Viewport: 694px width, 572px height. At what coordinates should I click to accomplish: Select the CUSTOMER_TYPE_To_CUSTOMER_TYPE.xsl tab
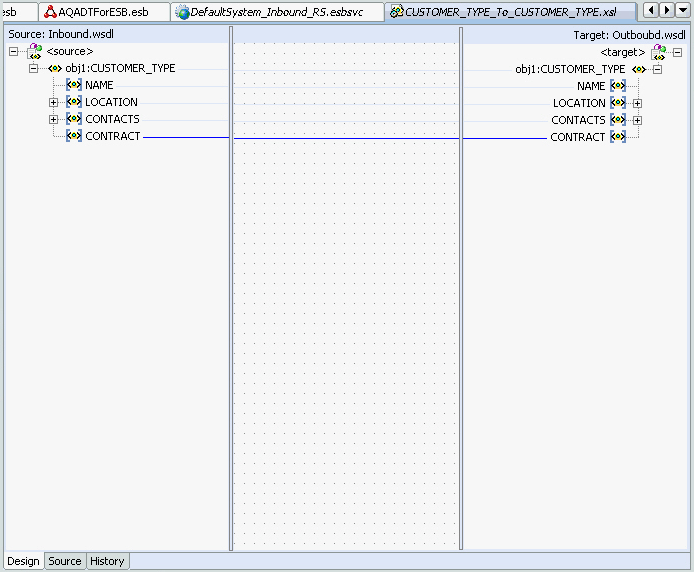pyautogui.click(x=510, y=12)
